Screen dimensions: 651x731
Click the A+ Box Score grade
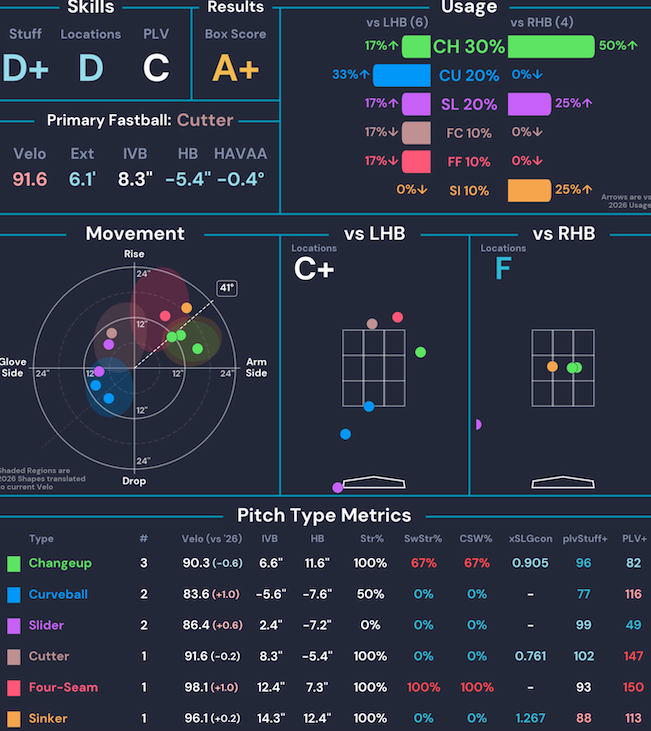click(235, 67)
